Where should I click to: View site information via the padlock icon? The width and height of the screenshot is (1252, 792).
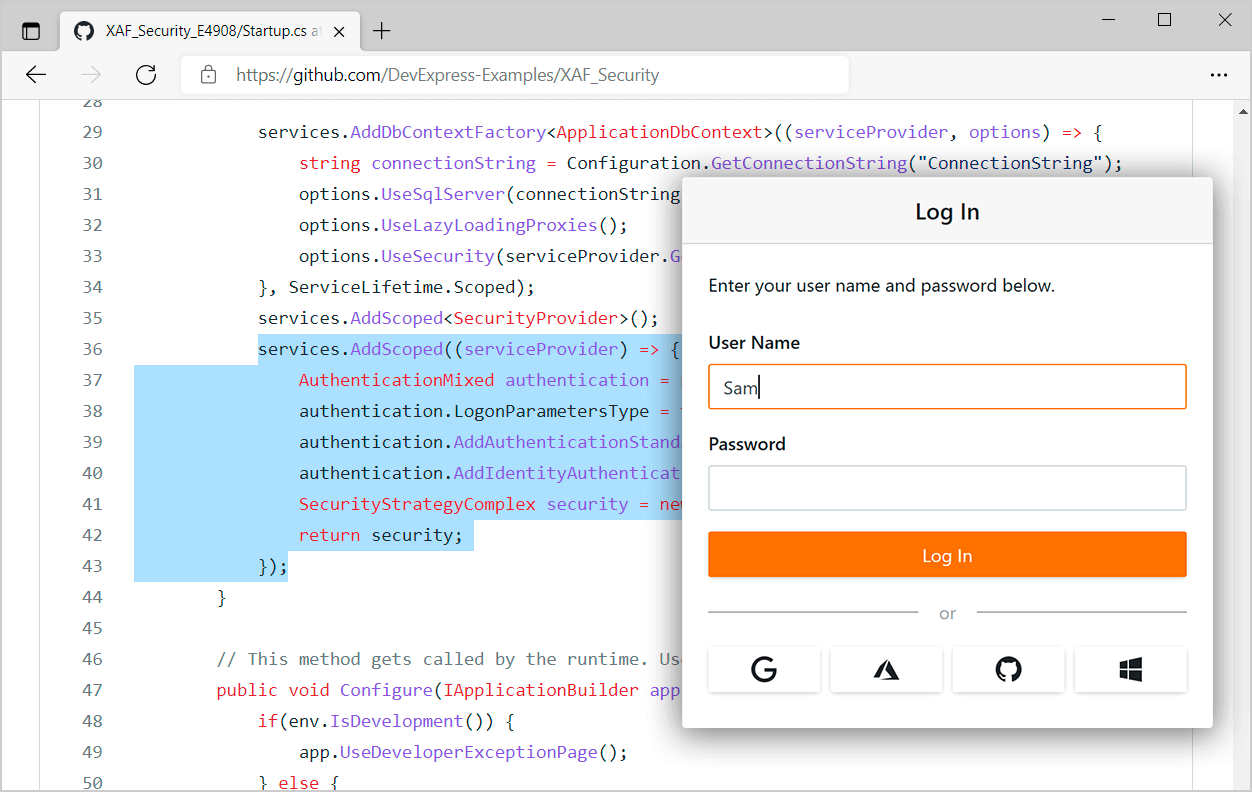pyautogui.click(x=207, y=74)
